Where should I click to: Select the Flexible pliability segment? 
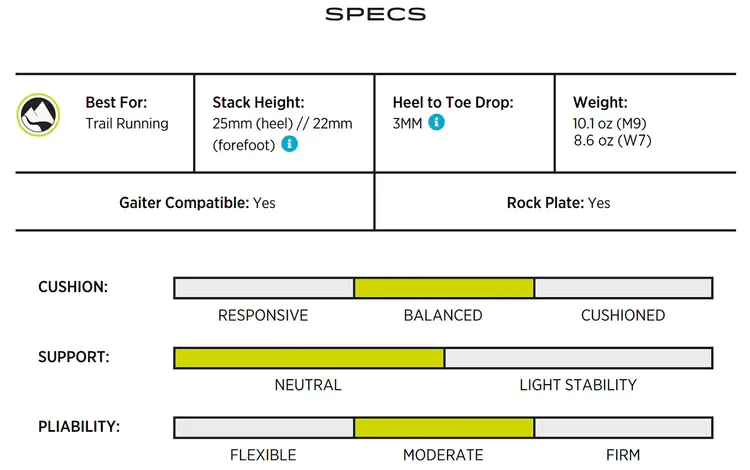point(264,427)
